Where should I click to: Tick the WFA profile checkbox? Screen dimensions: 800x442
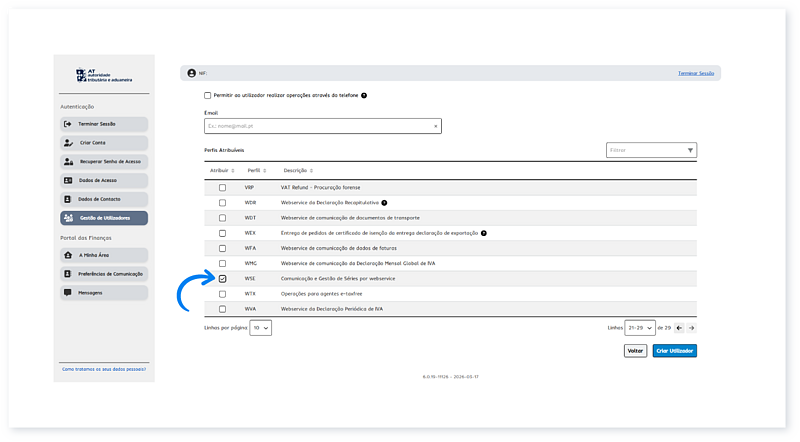222,247
